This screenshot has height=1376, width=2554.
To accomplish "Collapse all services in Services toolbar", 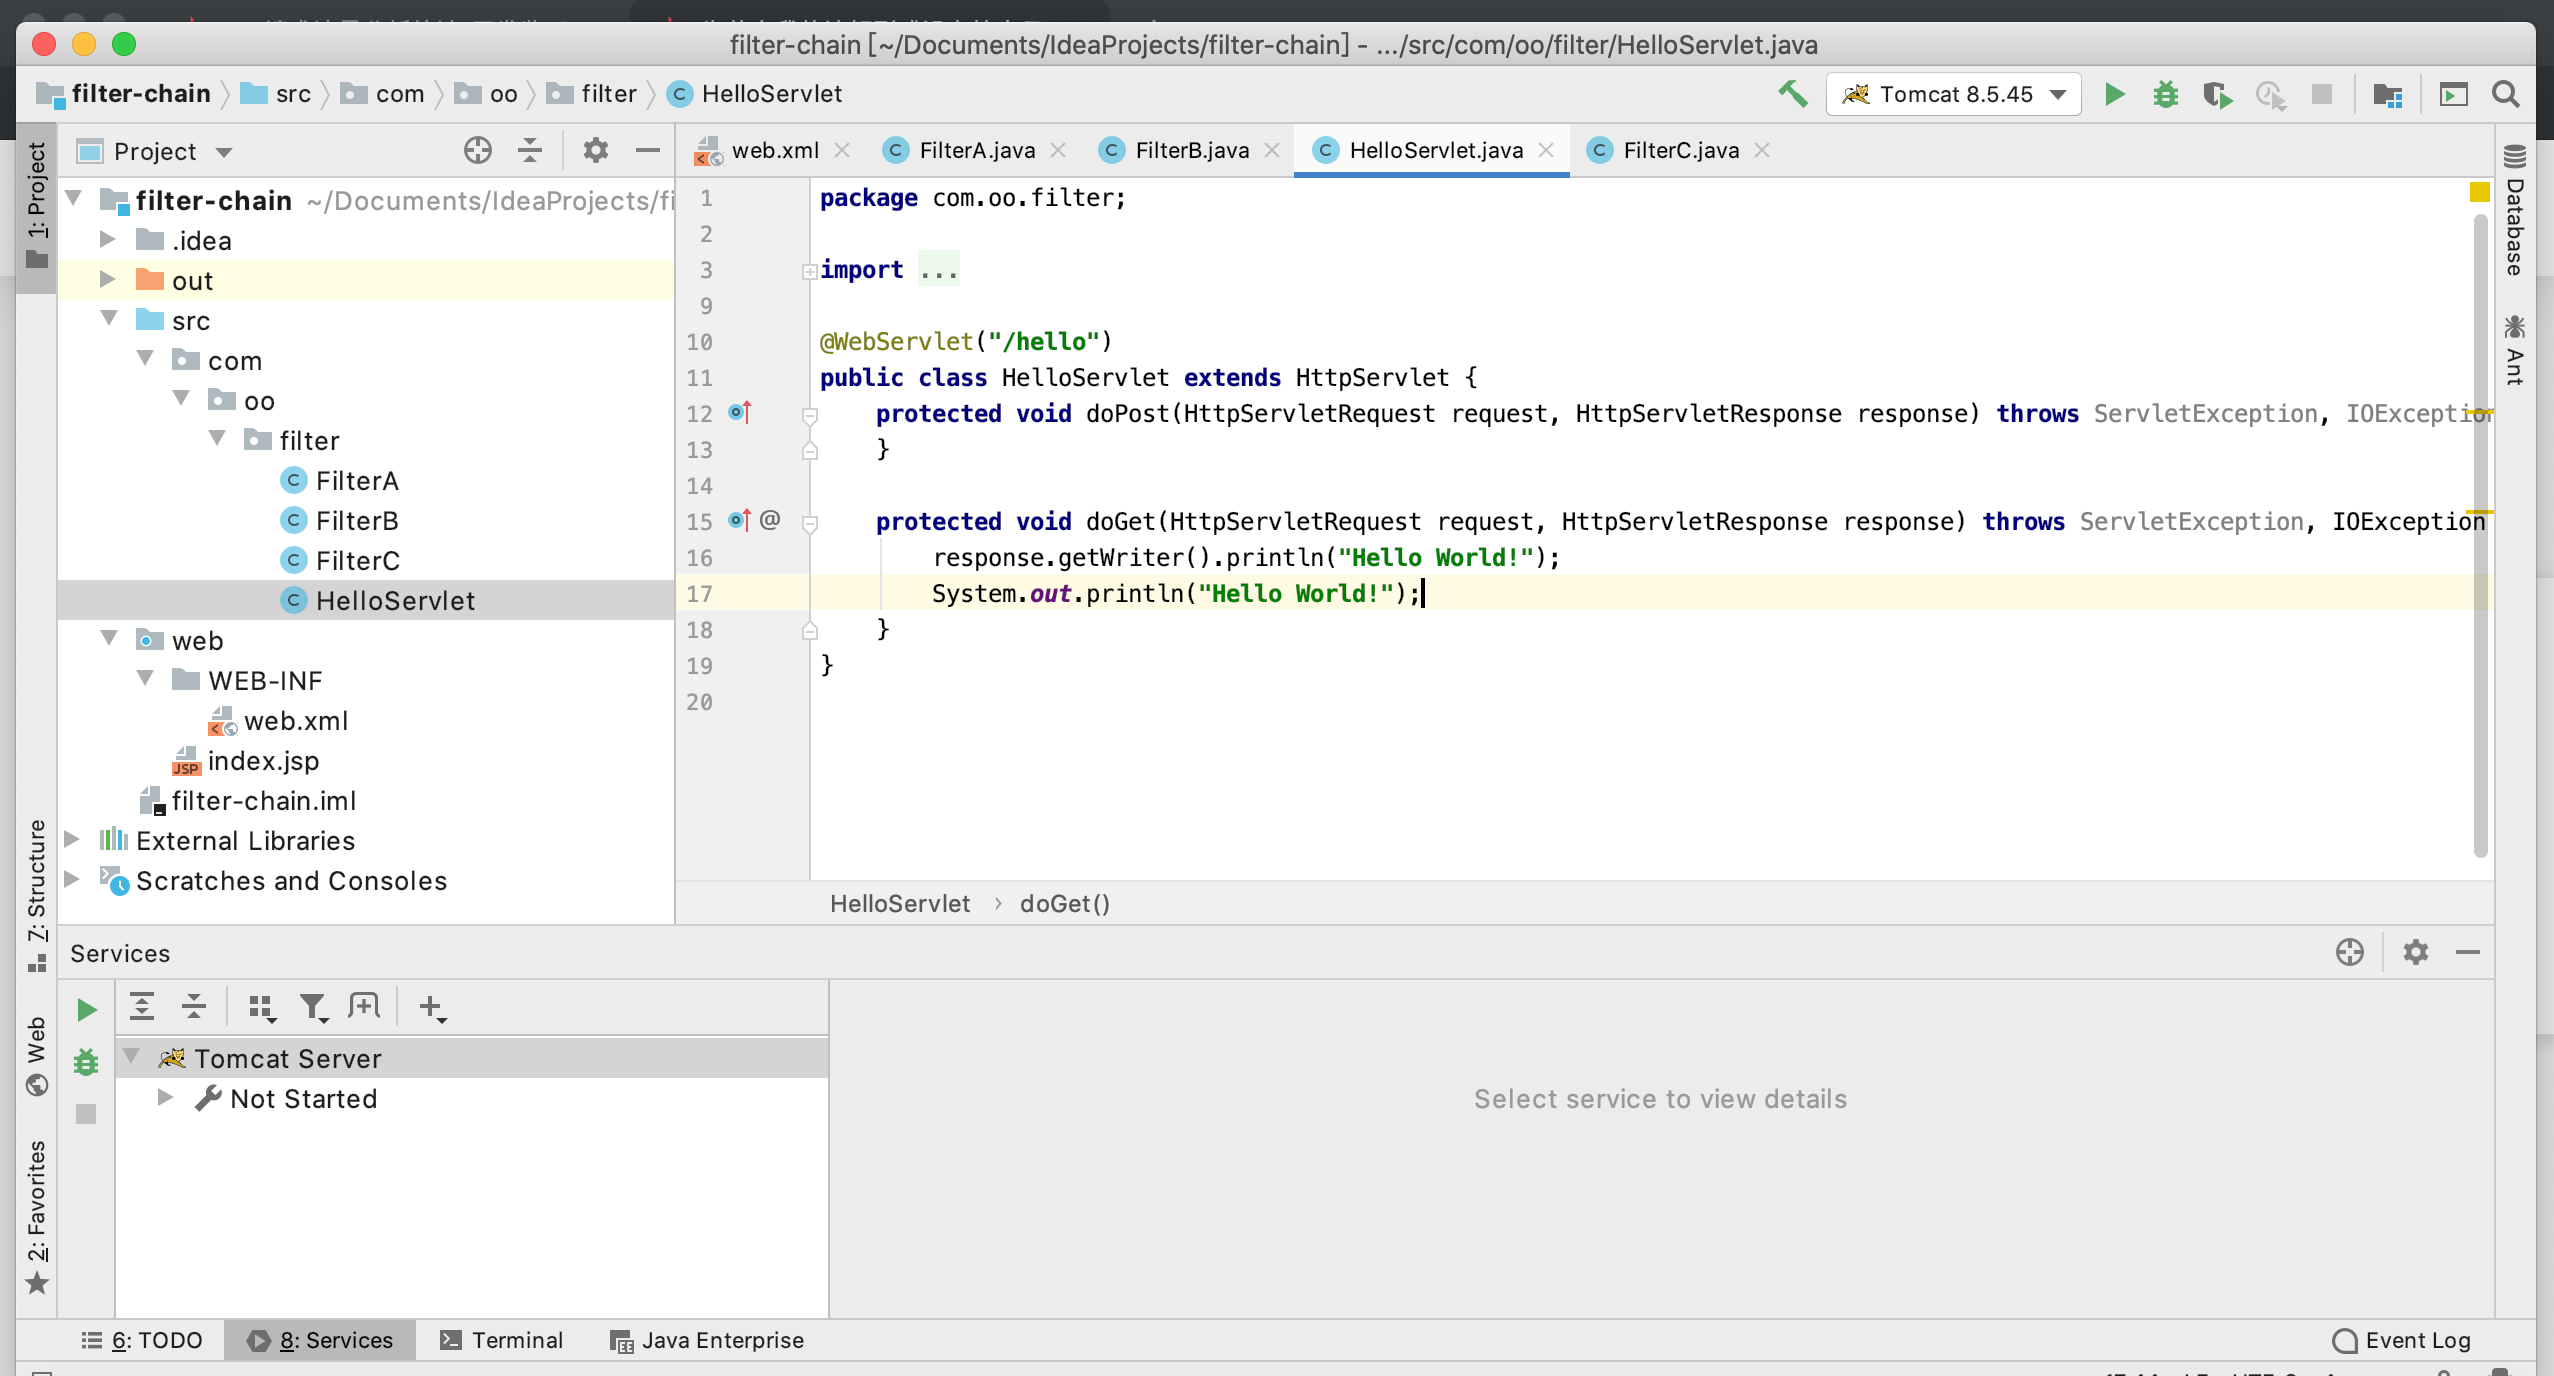I will coord(194,1007).
